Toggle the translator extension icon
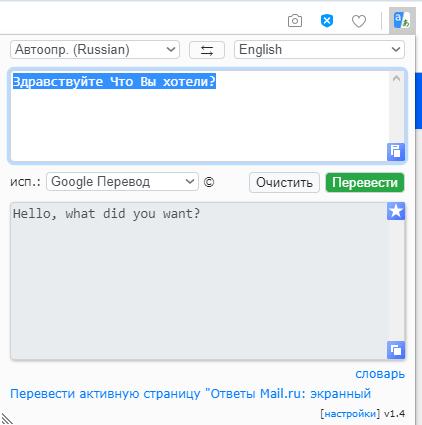The height and width of the screenshot is (425, 422). [x=402, y=21]
